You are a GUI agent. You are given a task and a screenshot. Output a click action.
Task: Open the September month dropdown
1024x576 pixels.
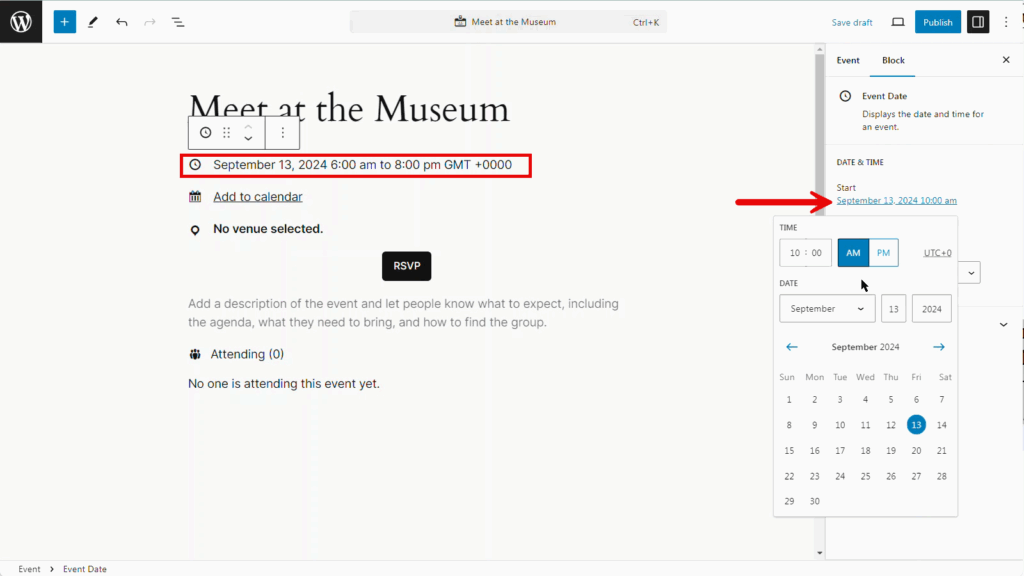(x=827, y=309)
